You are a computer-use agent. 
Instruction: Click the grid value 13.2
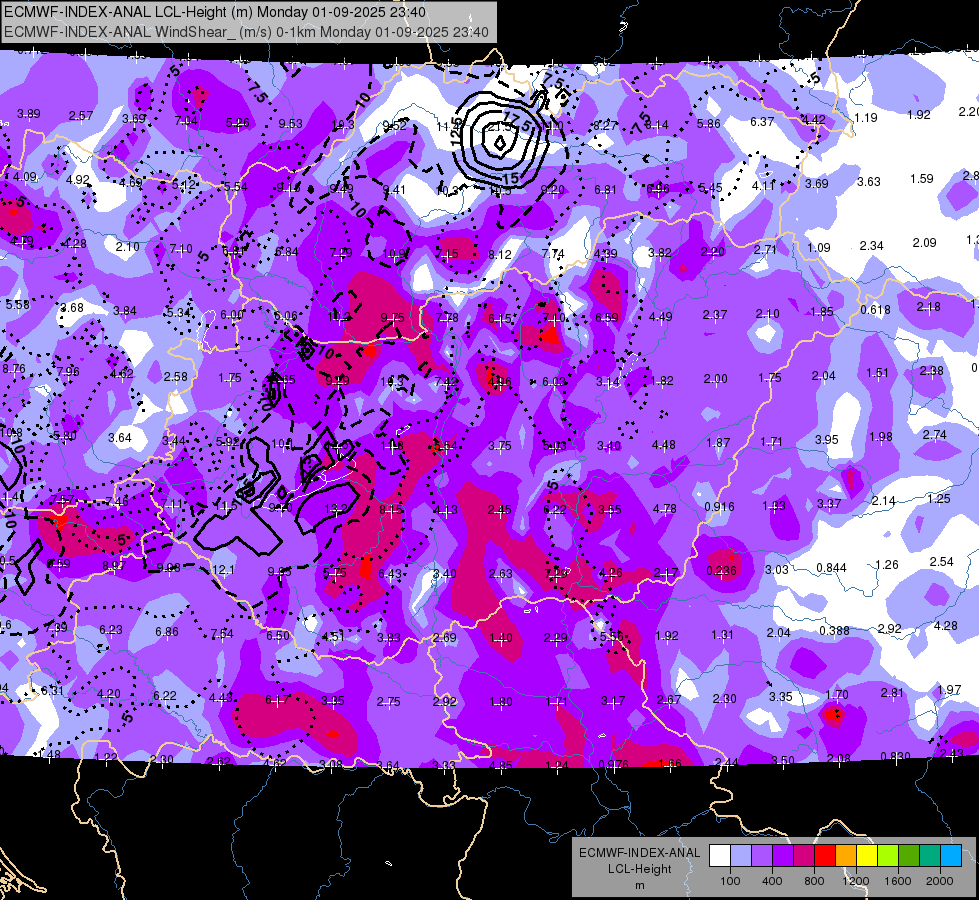[336, 508]
